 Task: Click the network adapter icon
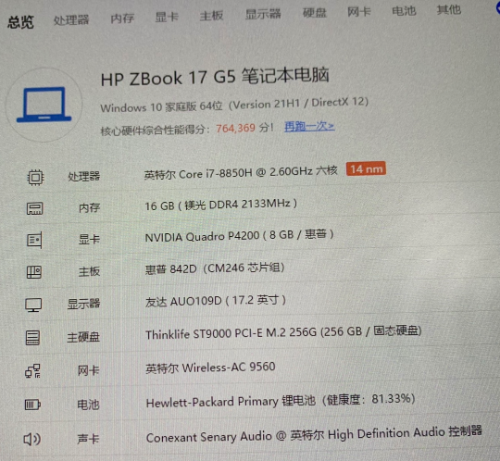33,371
